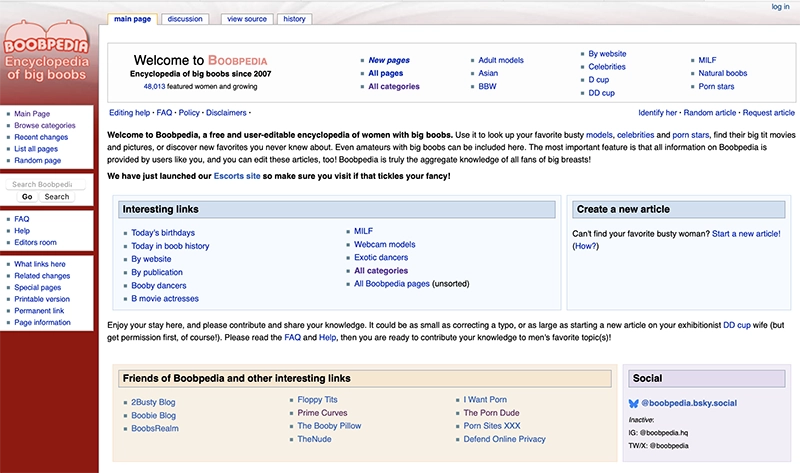This screenshot has height=473, width=800.
Task: Go to a Random page via sidebar
Action: pyautogui.click(x=37, y=160)
